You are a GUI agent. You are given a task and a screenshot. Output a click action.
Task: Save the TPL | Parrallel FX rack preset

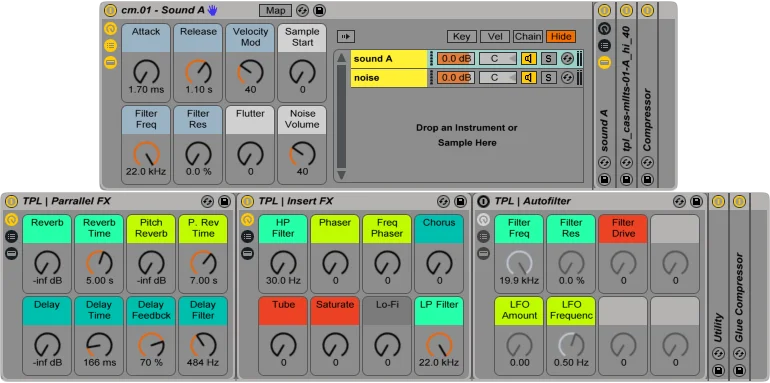point(224,201)
